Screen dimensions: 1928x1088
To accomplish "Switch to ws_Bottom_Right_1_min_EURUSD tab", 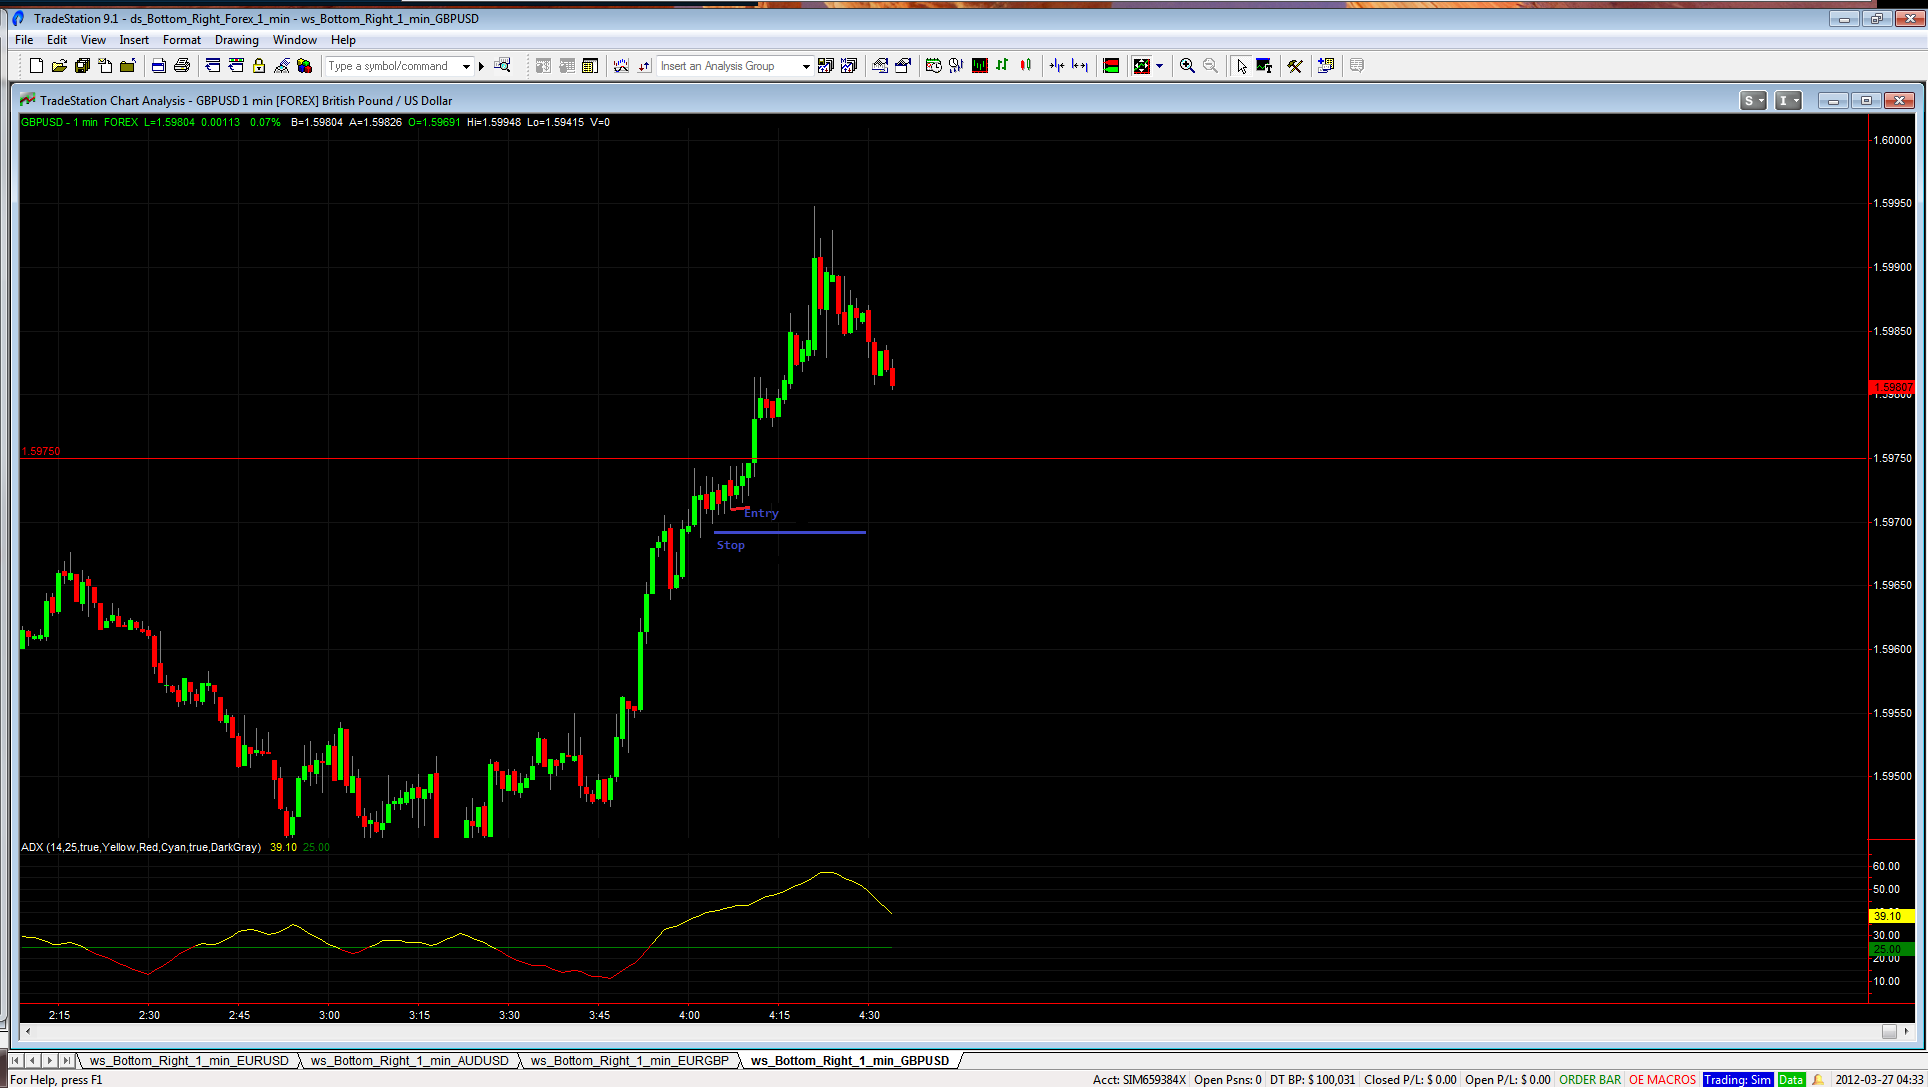I will 189,1061.
